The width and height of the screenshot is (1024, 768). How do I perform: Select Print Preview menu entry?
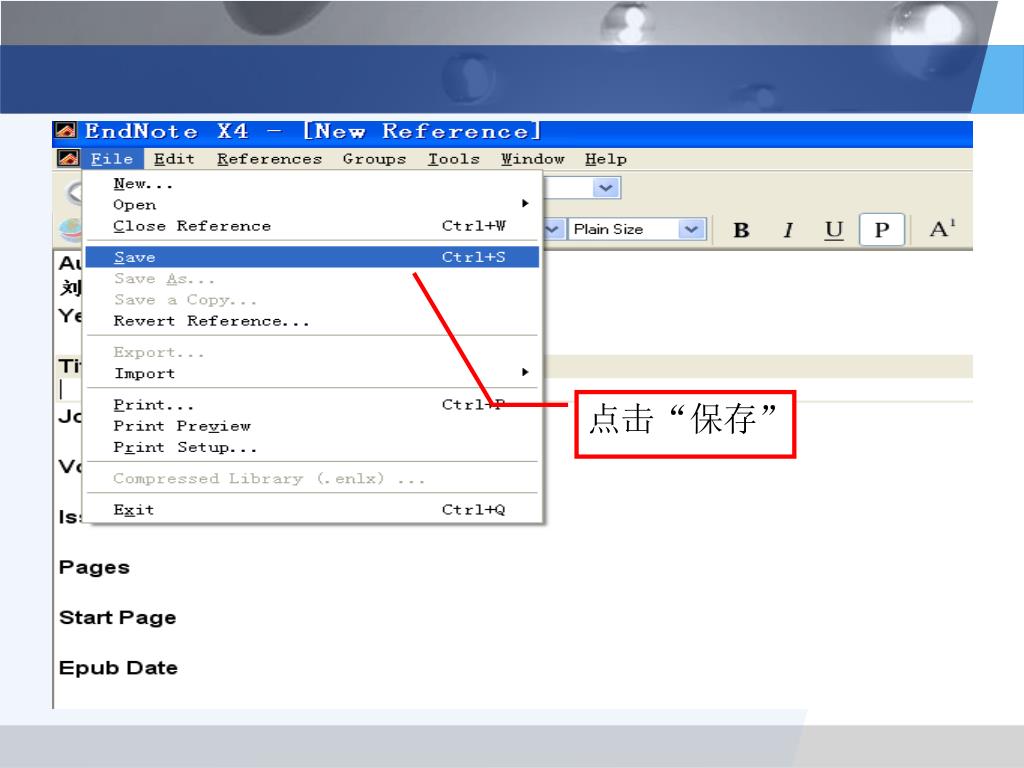tap(312, 426)
